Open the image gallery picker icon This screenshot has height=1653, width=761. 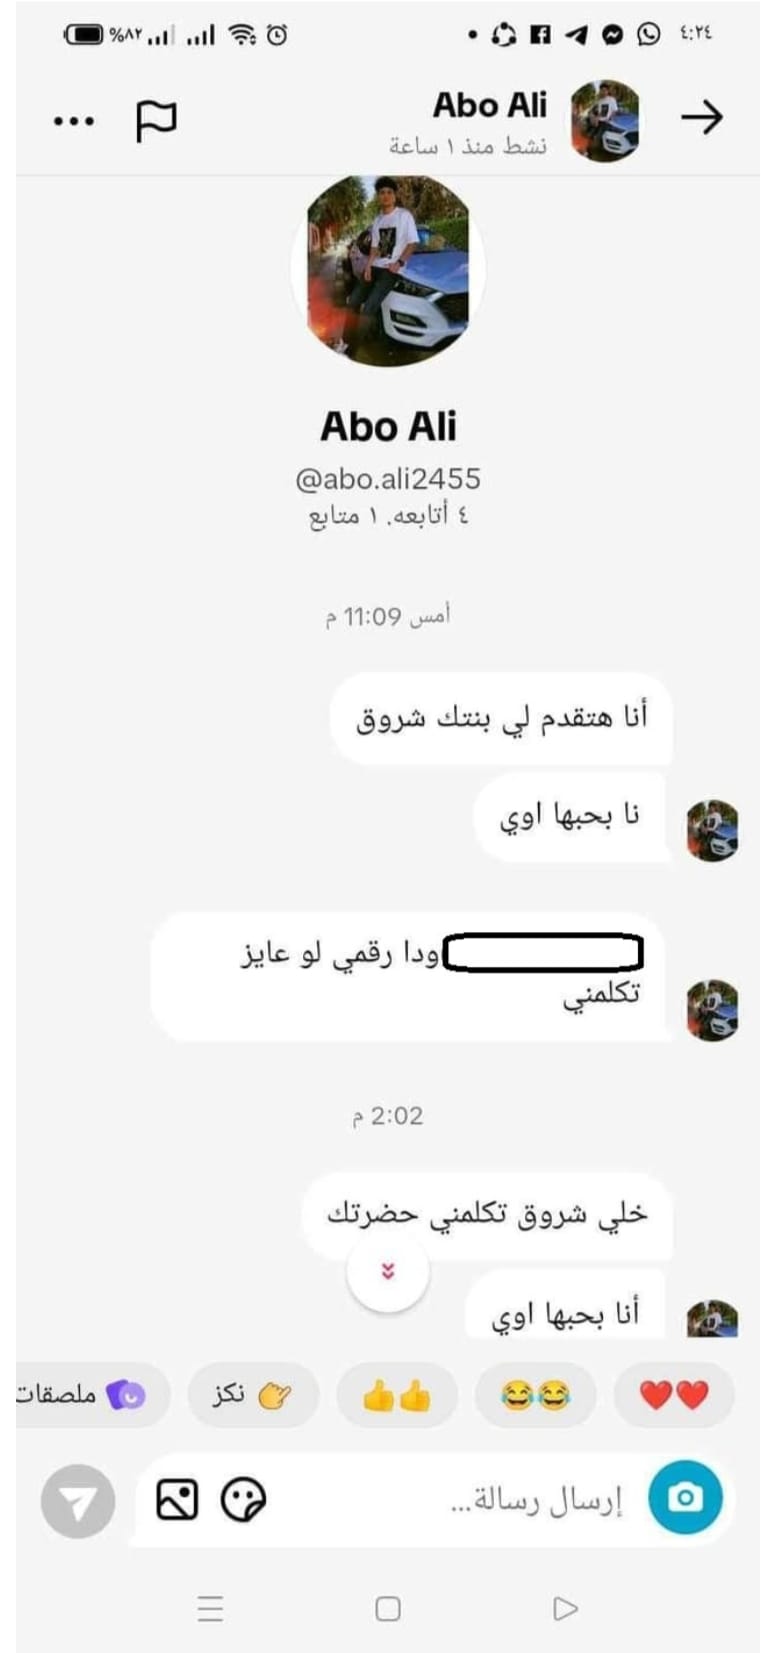click(177, 1500)
